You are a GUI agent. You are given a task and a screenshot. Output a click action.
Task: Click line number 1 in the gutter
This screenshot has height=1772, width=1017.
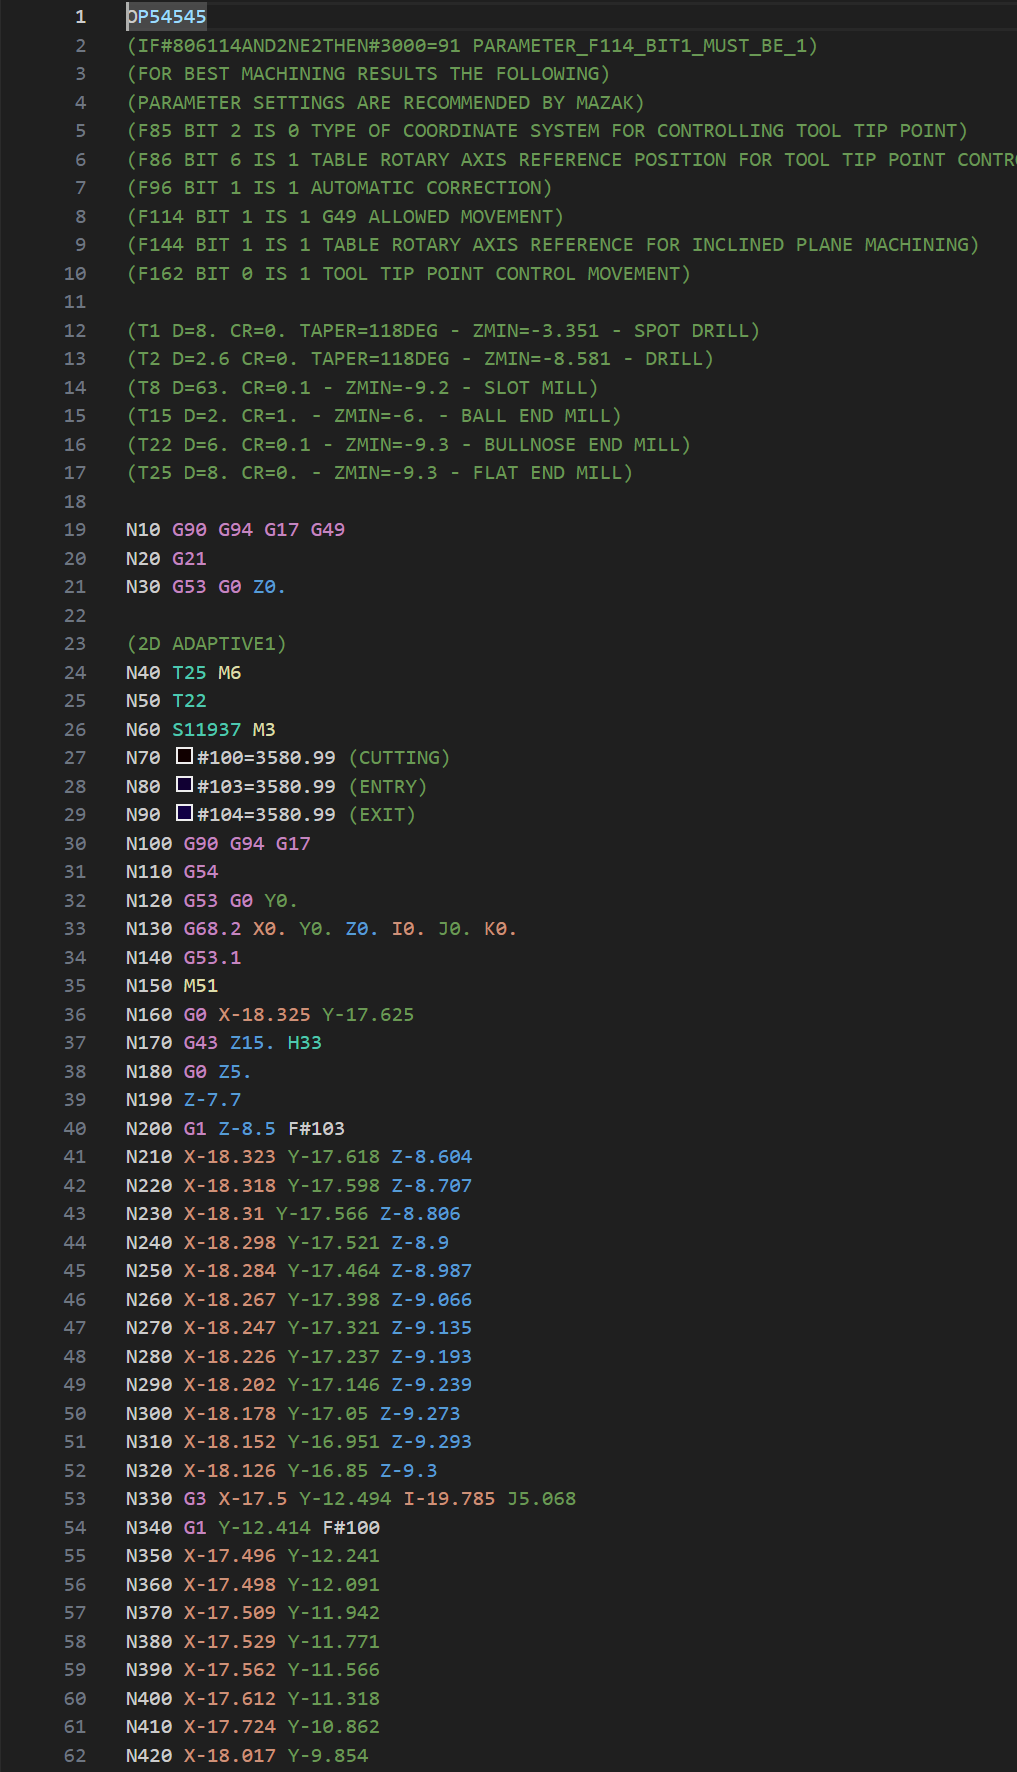tap(80, 17)
